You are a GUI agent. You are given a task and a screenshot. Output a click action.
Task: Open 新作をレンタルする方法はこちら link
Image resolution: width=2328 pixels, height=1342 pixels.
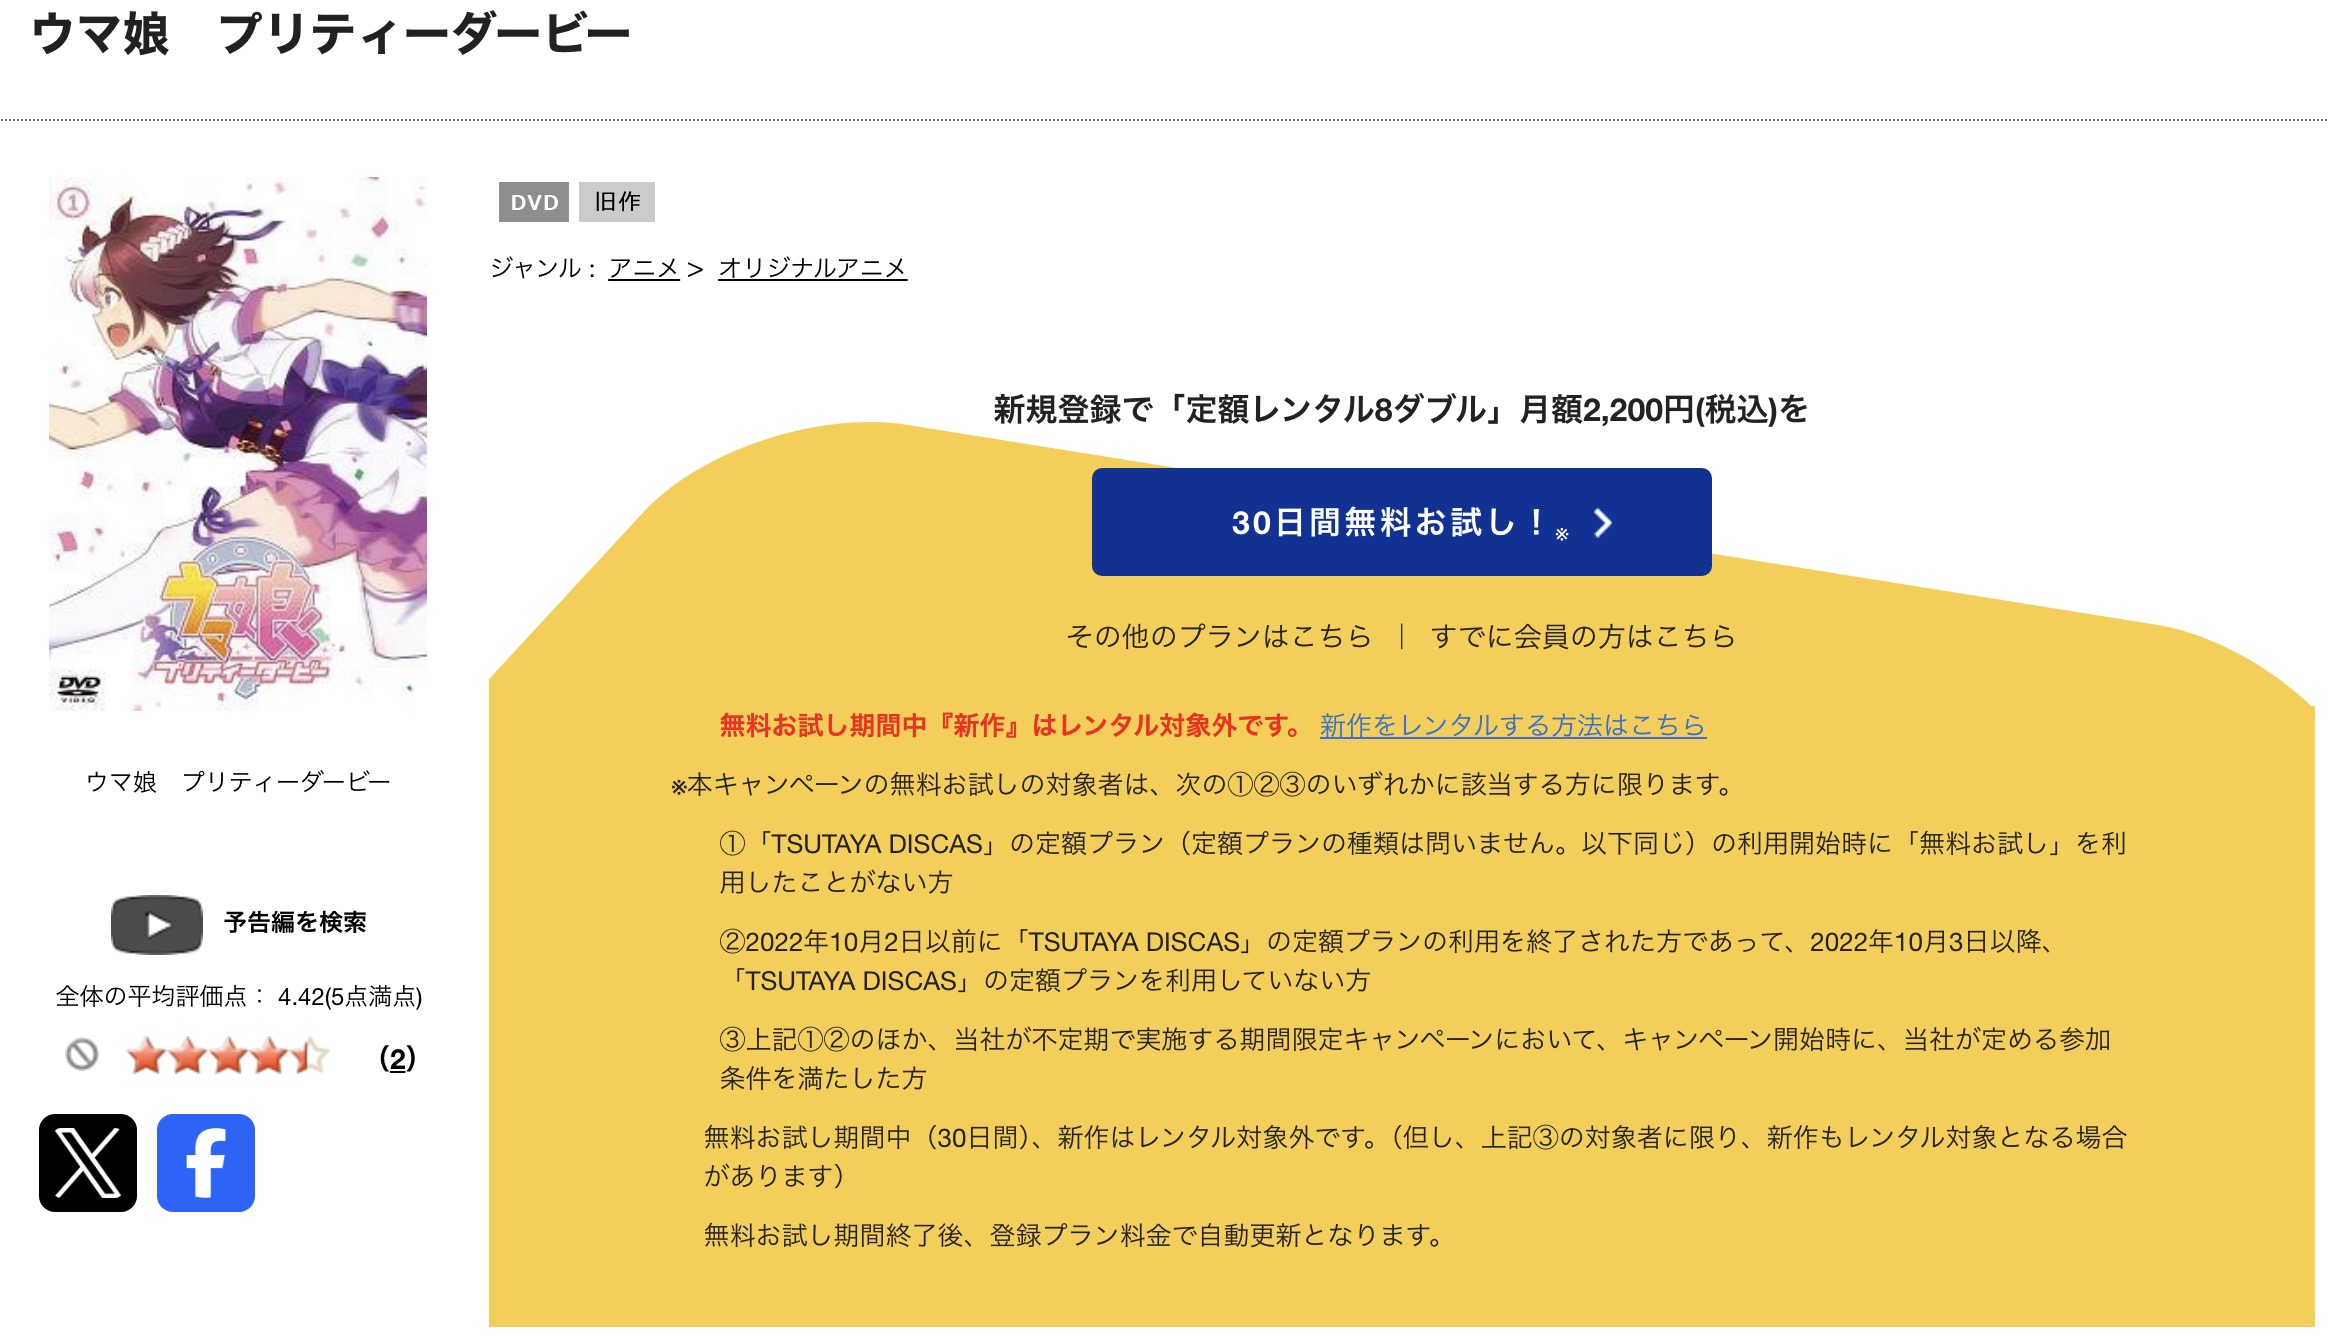[1512, 725]
